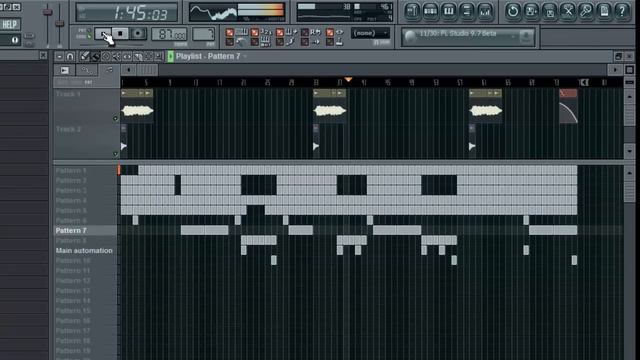Open the Piano Roll shortcut icon
The height and width of the screenshot is (360, 640).
[449, 11]
